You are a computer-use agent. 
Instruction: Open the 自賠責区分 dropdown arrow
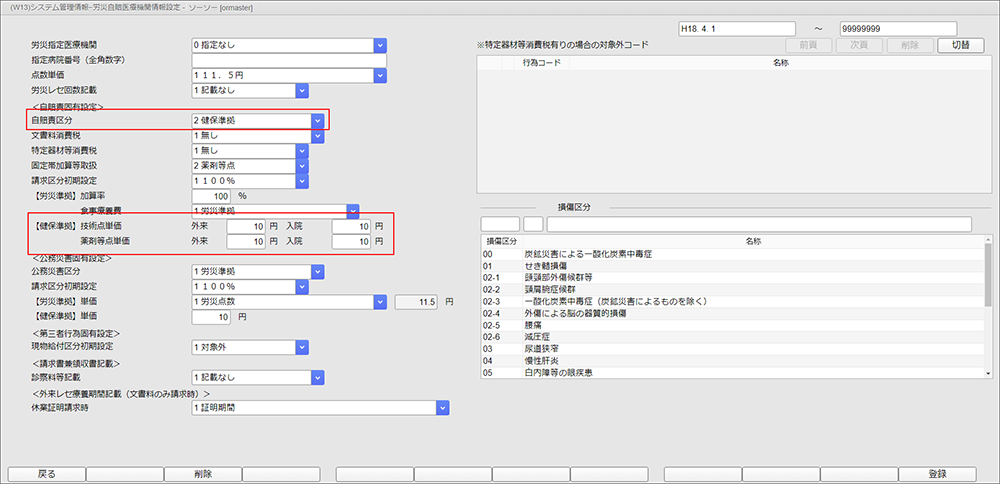tap(317, 120)
